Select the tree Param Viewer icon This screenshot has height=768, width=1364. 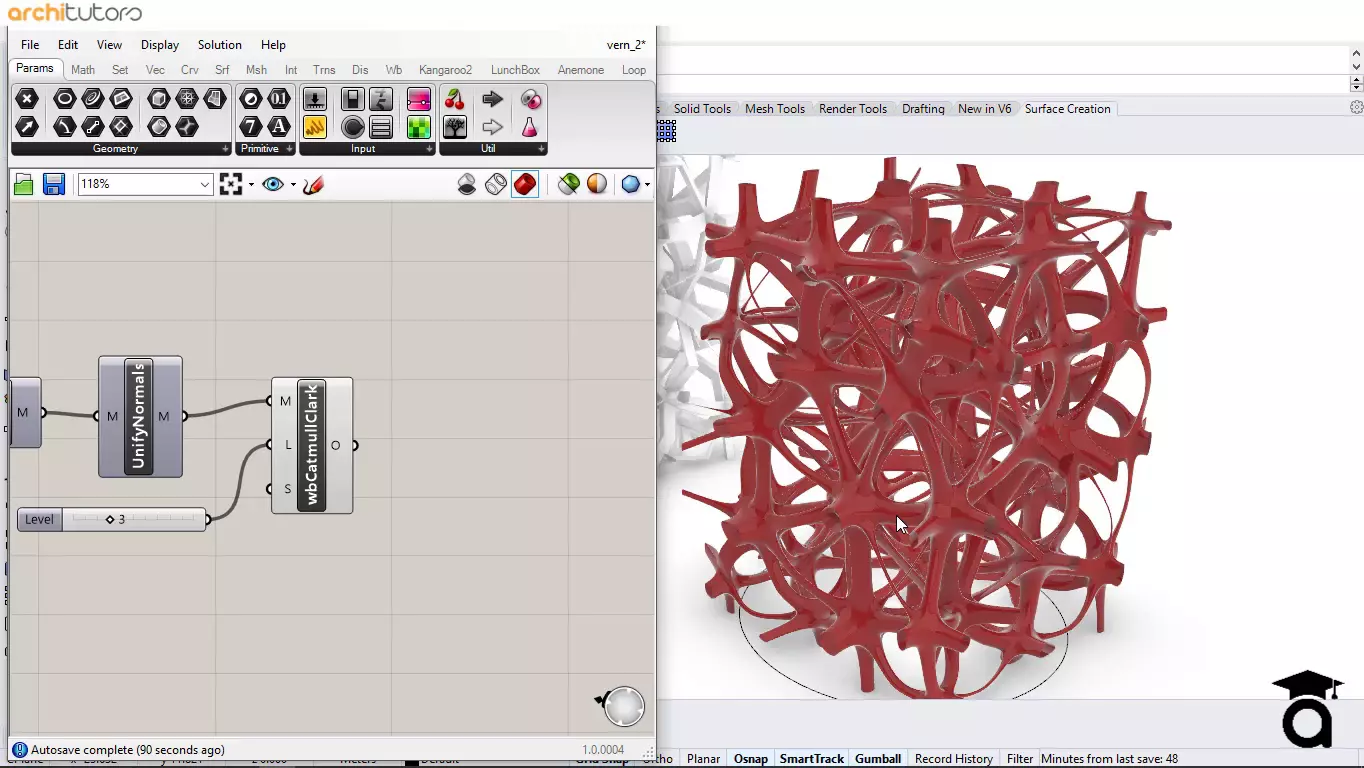click(x=455, y=127)
